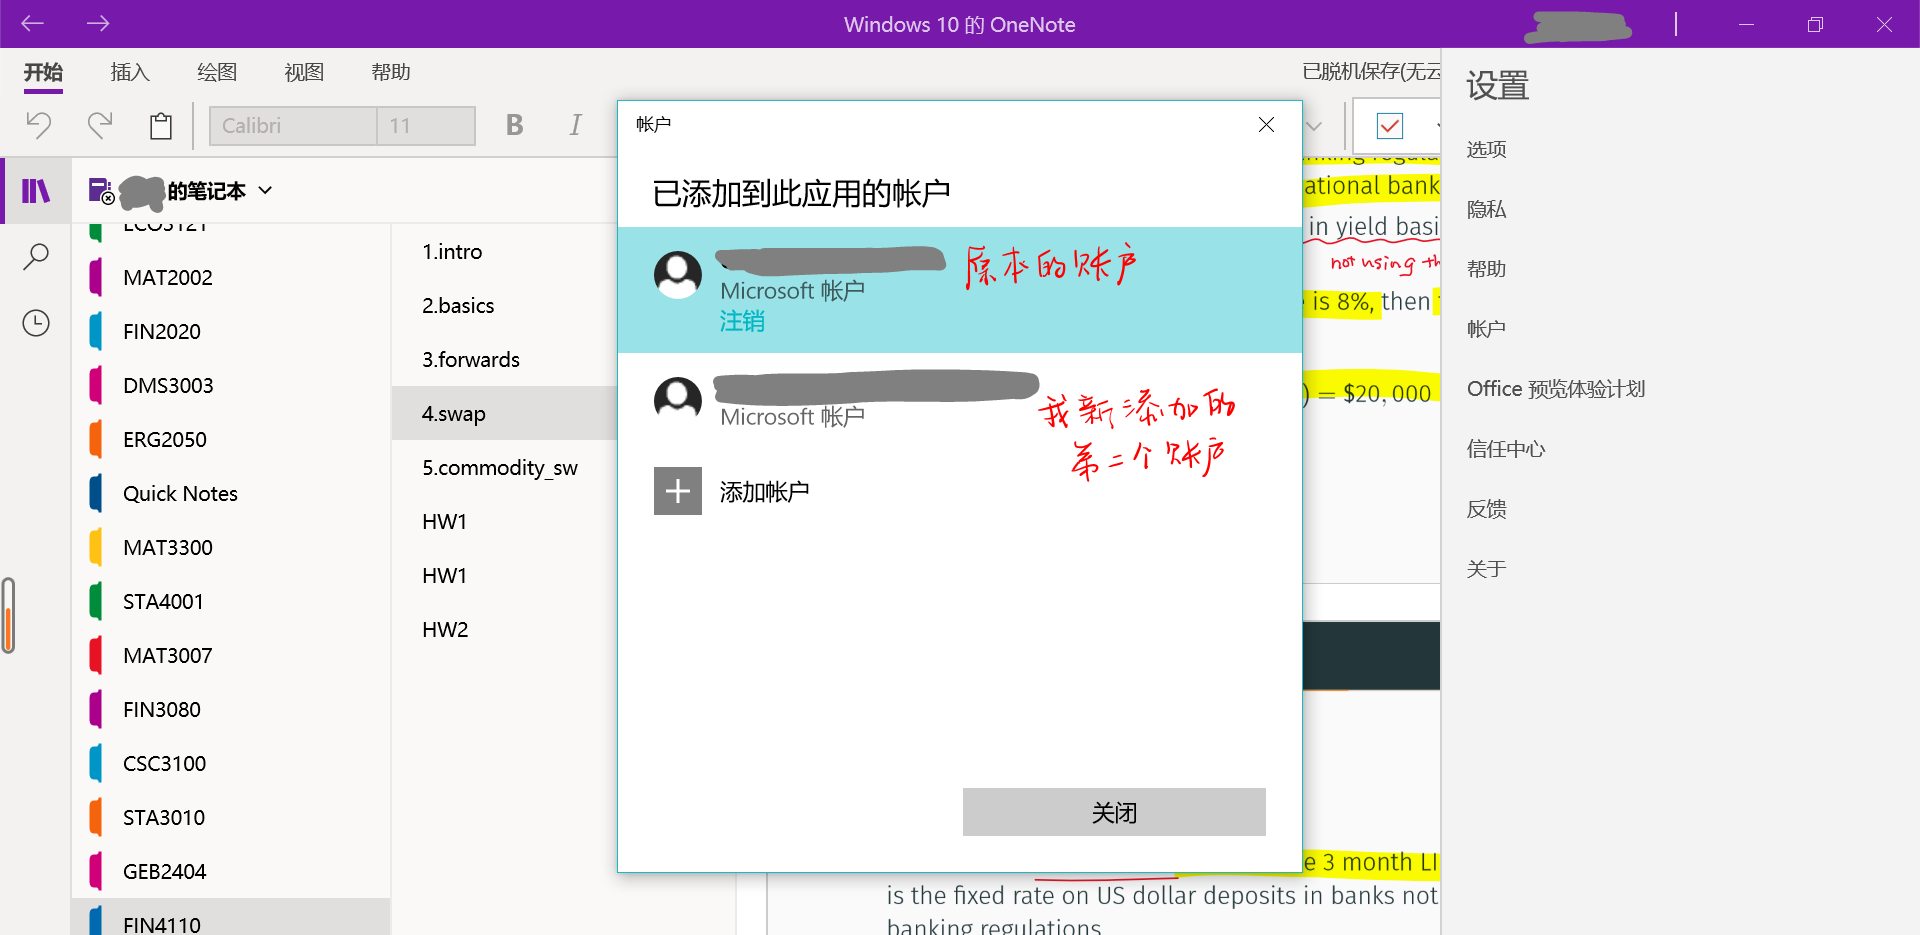Open 隐私 in the settings panel

(x=1486, y=209)
